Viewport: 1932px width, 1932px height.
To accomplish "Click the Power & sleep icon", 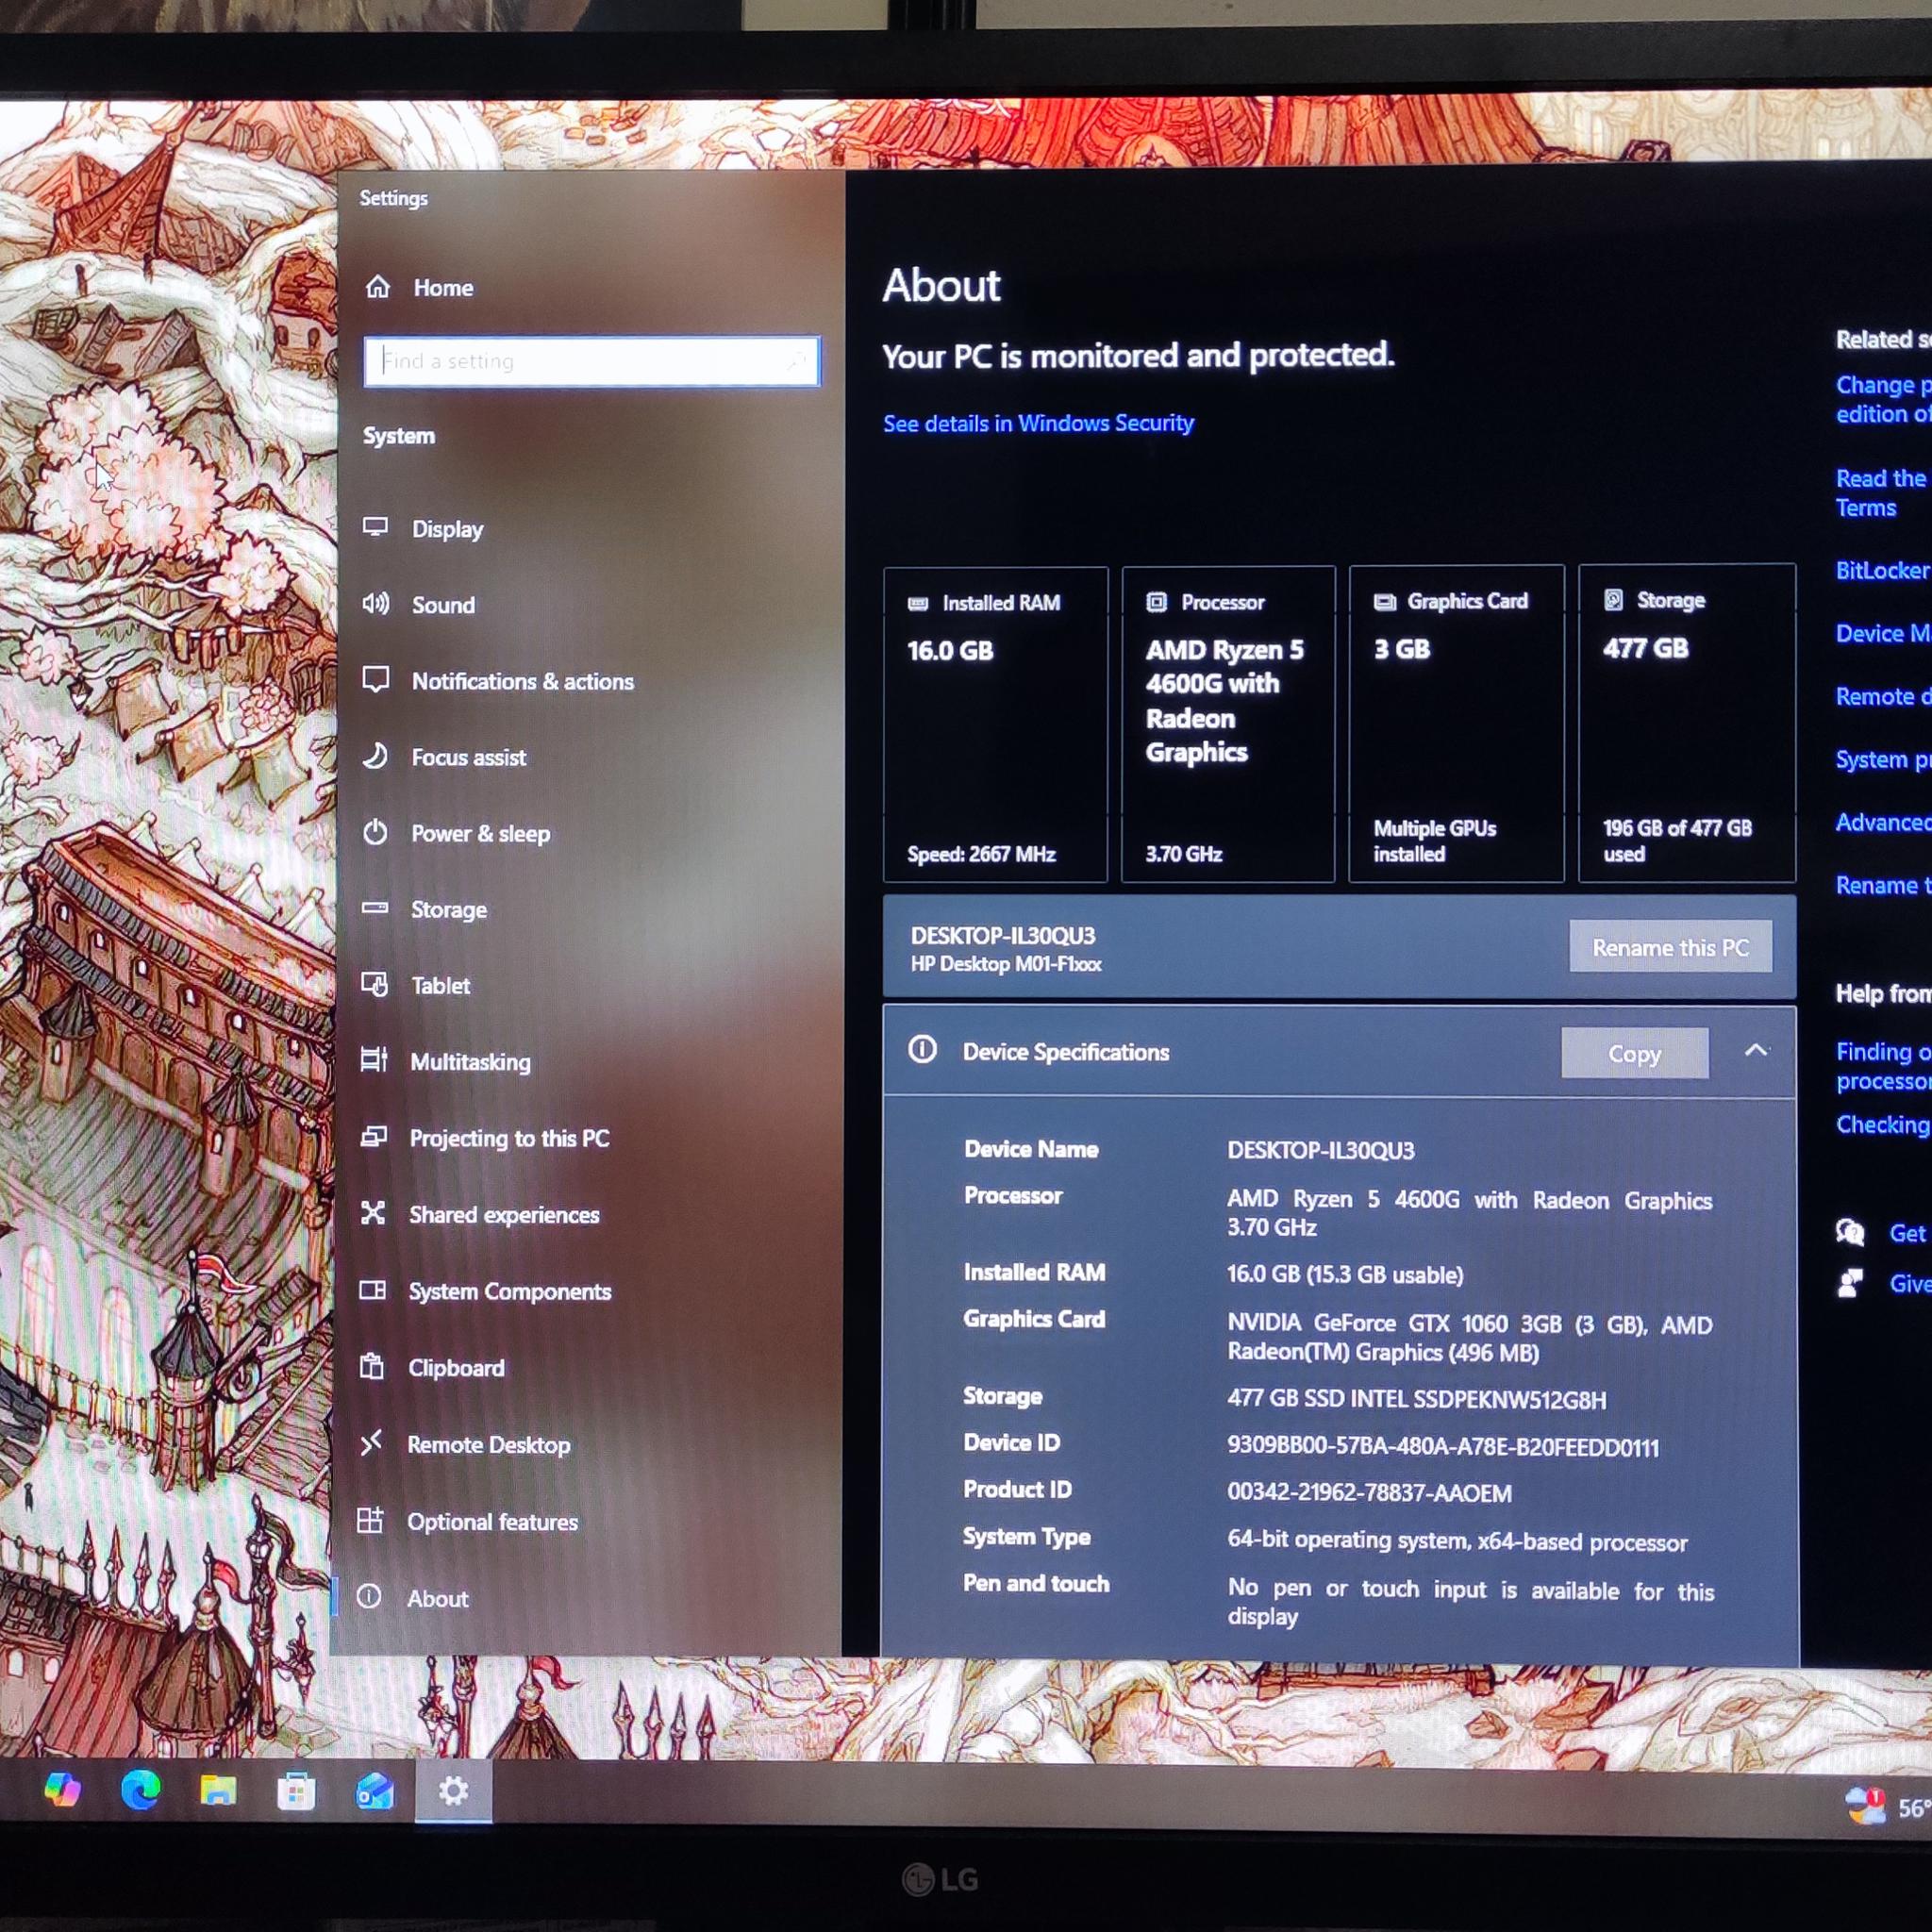I will (x=375, y=832).
